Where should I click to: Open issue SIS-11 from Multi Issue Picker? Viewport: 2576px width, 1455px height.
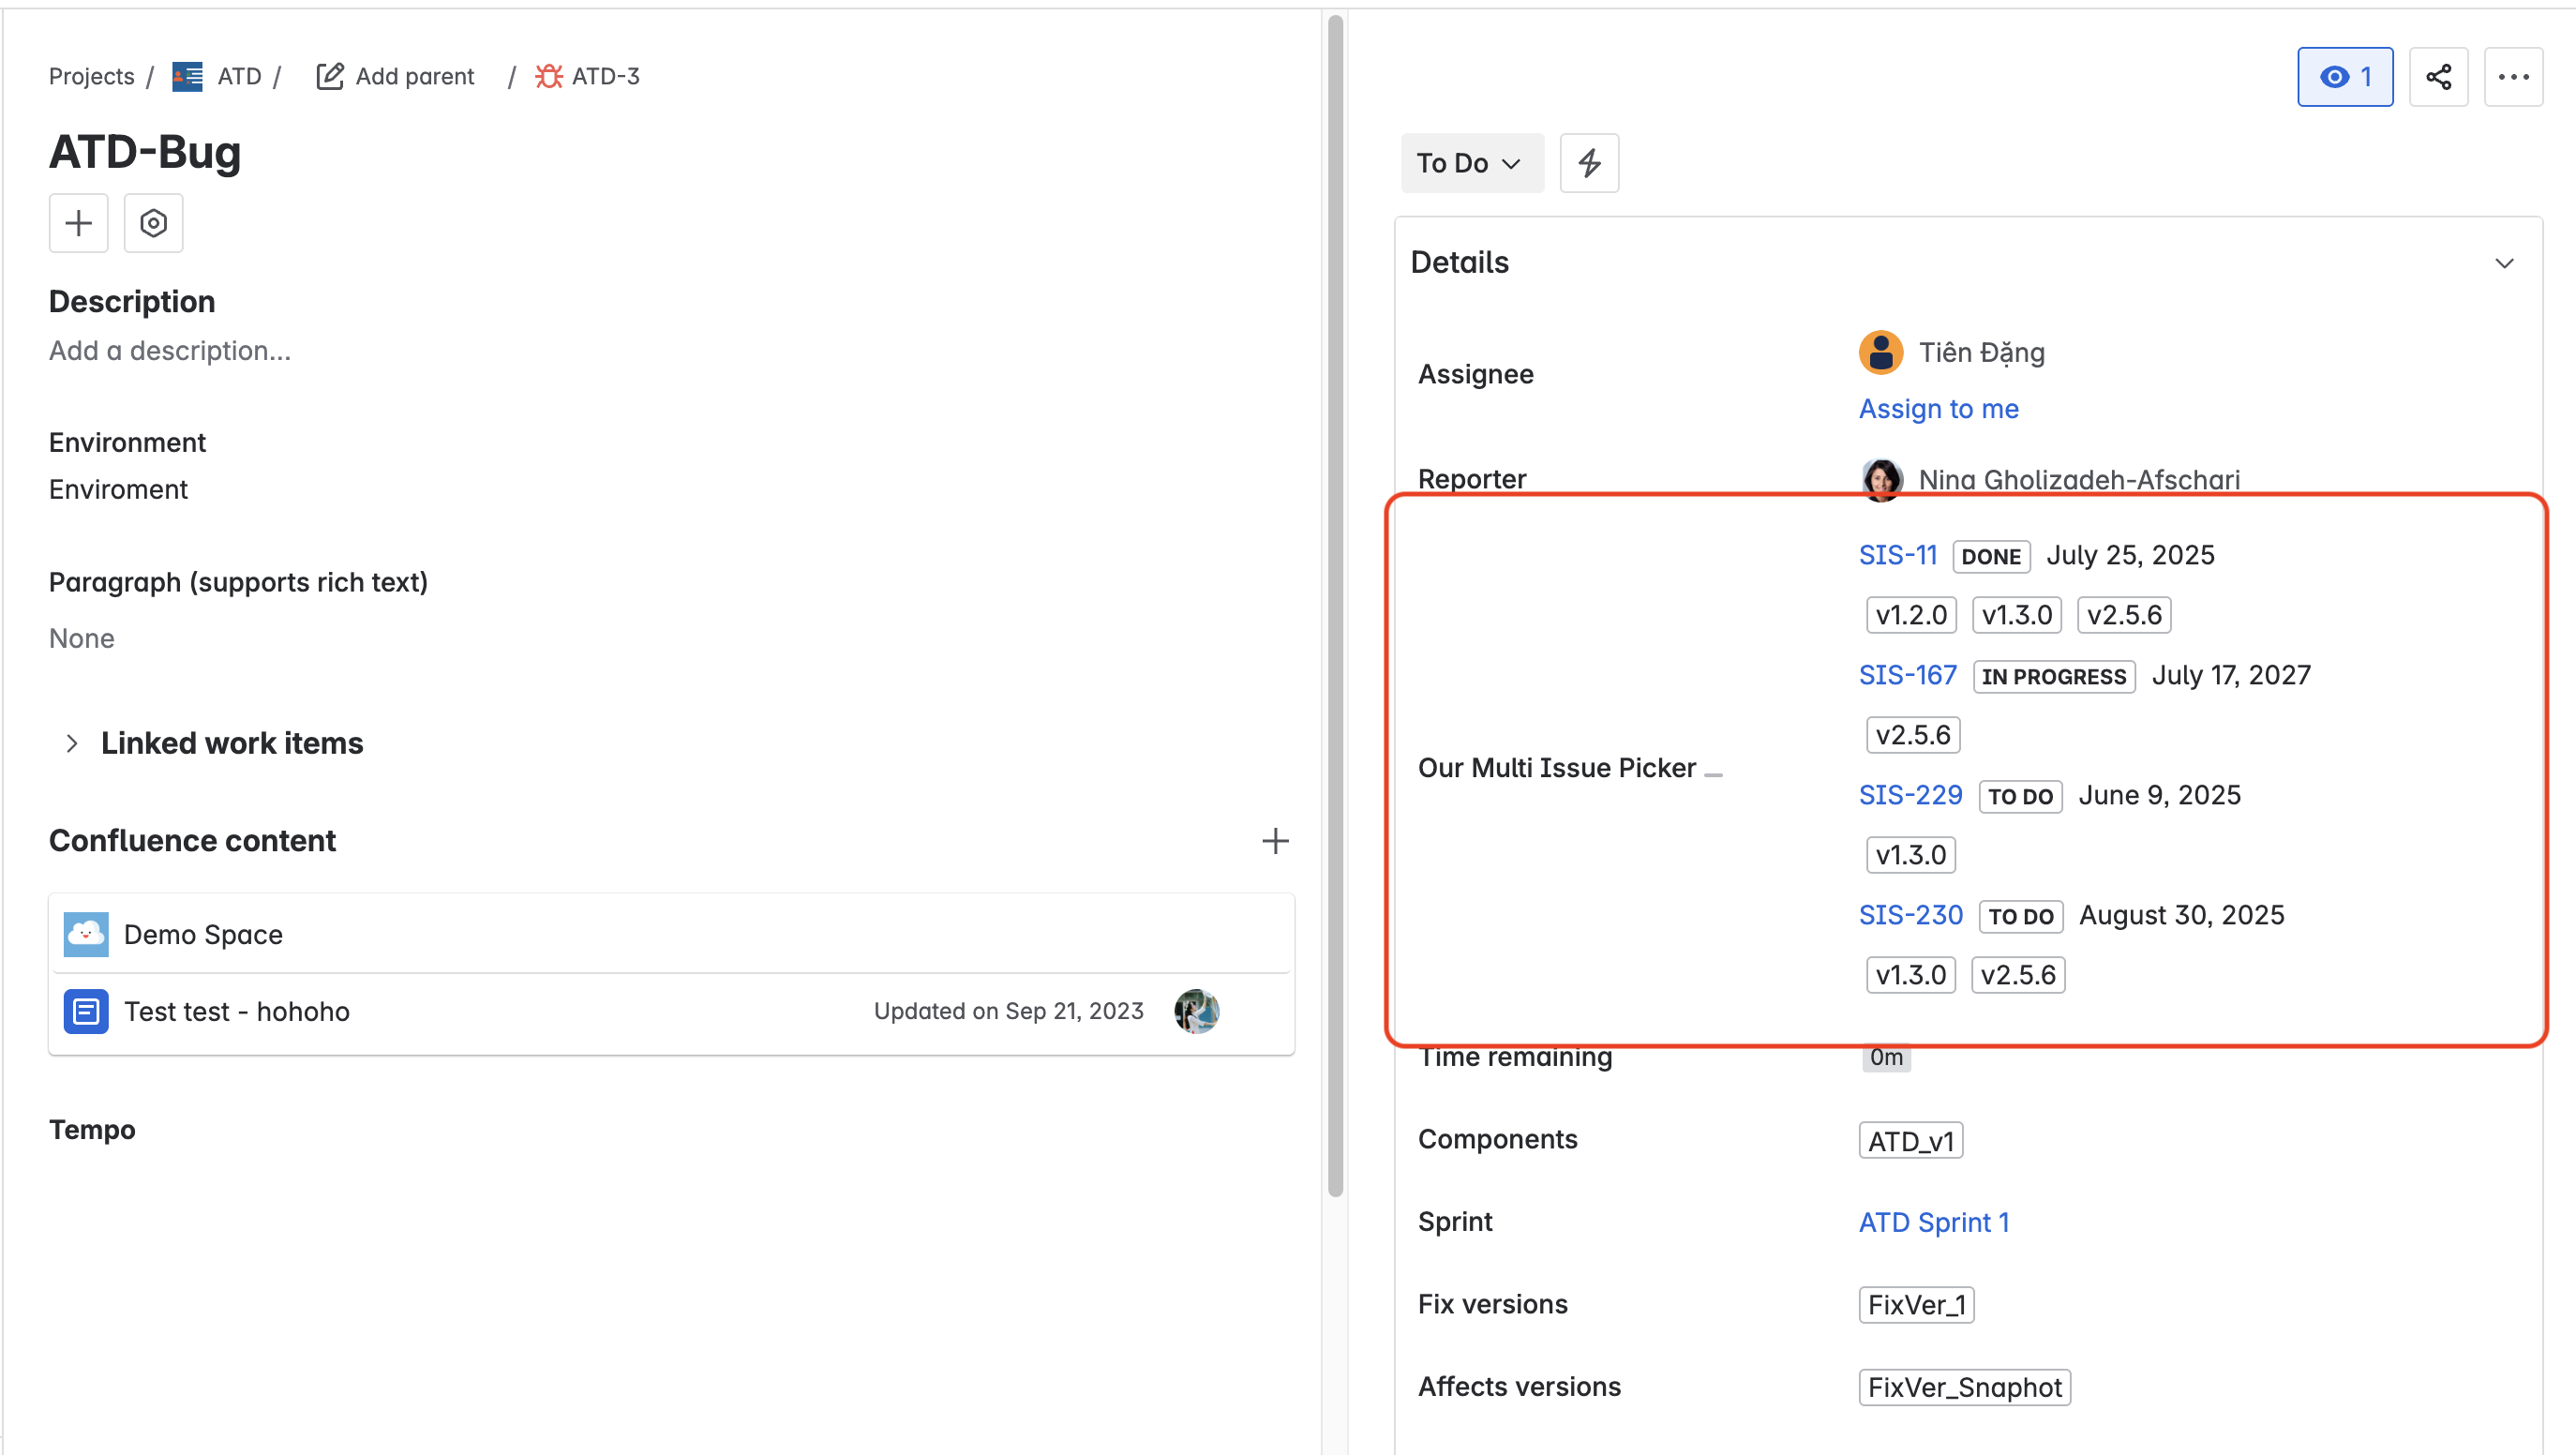click(x=1897, y=555)
